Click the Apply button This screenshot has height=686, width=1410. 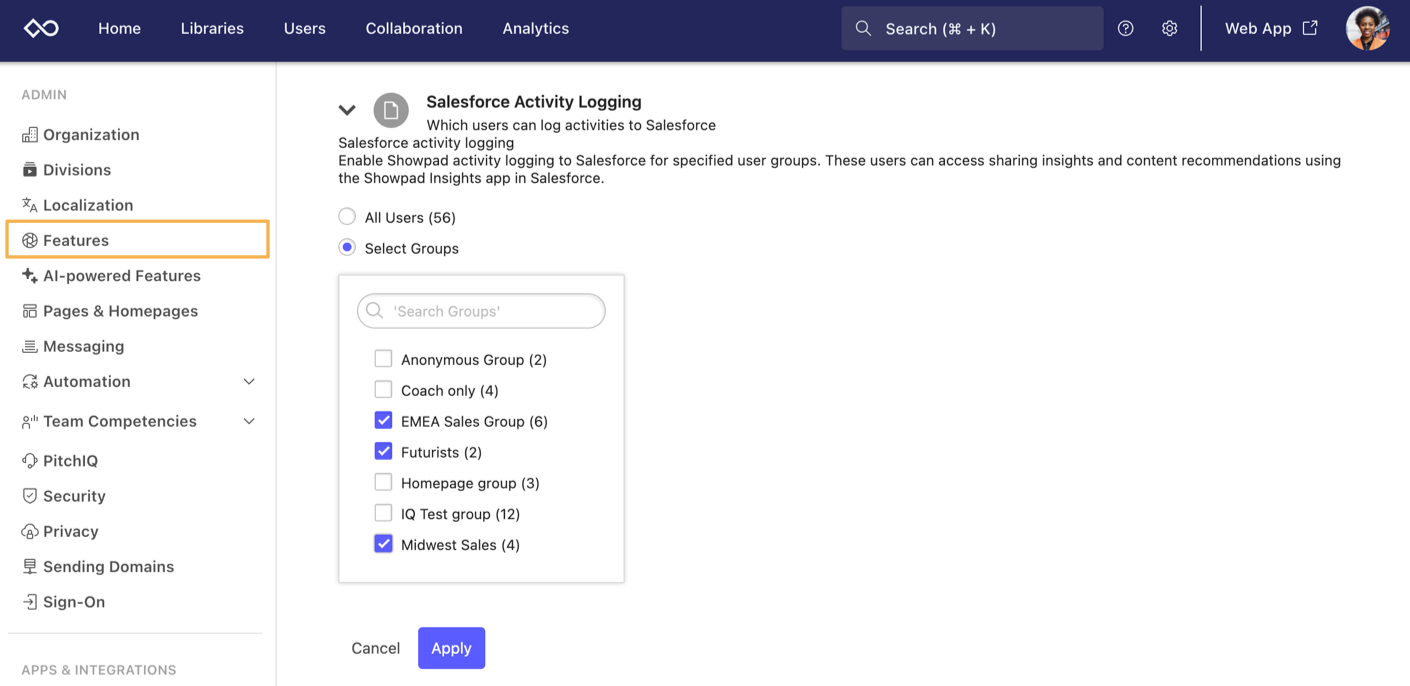(x=451, y=648)
